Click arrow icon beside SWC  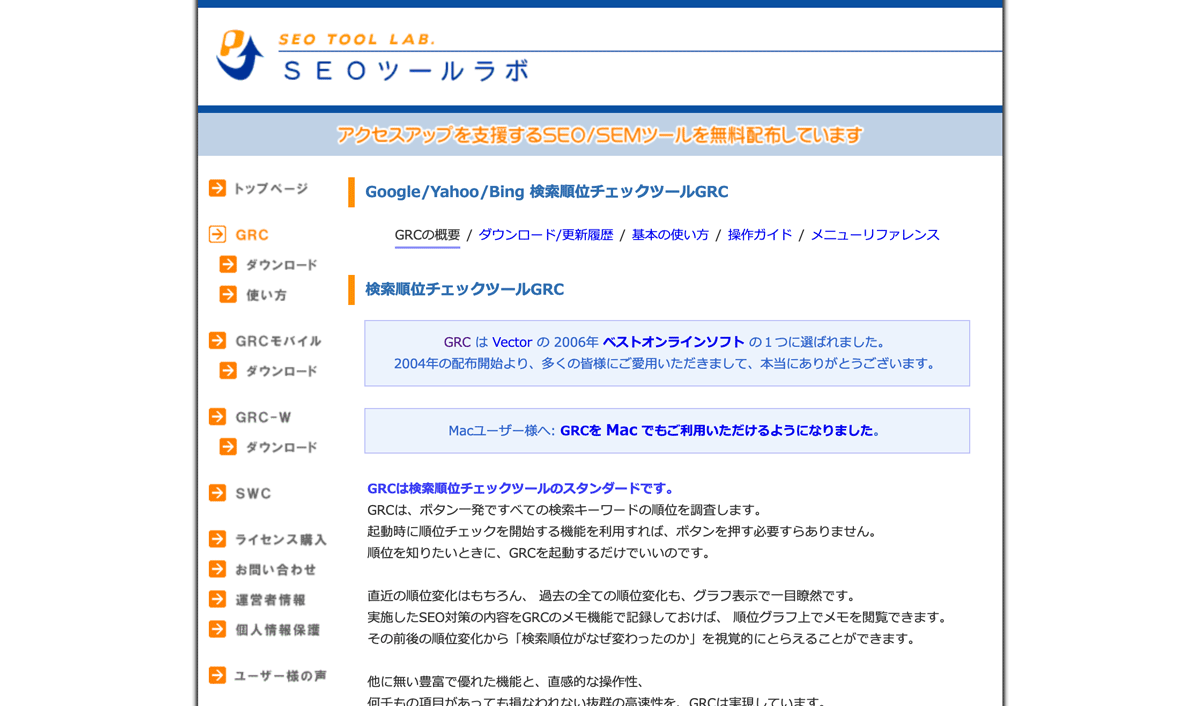[x=217, y=492]
